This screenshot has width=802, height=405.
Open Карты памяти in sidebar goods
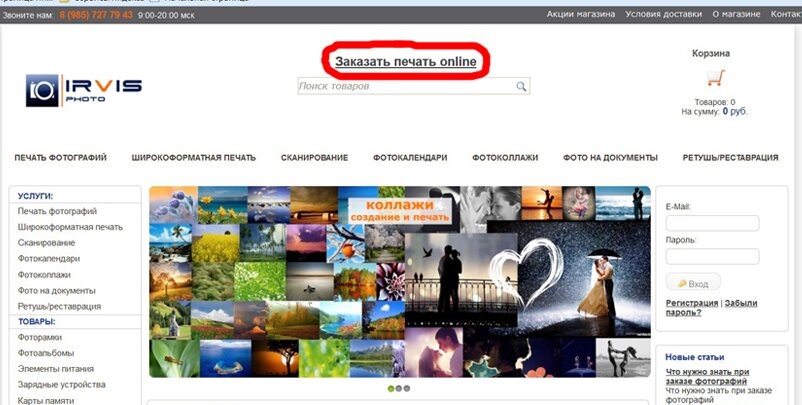pyautogui.click(x=46, y=400)
